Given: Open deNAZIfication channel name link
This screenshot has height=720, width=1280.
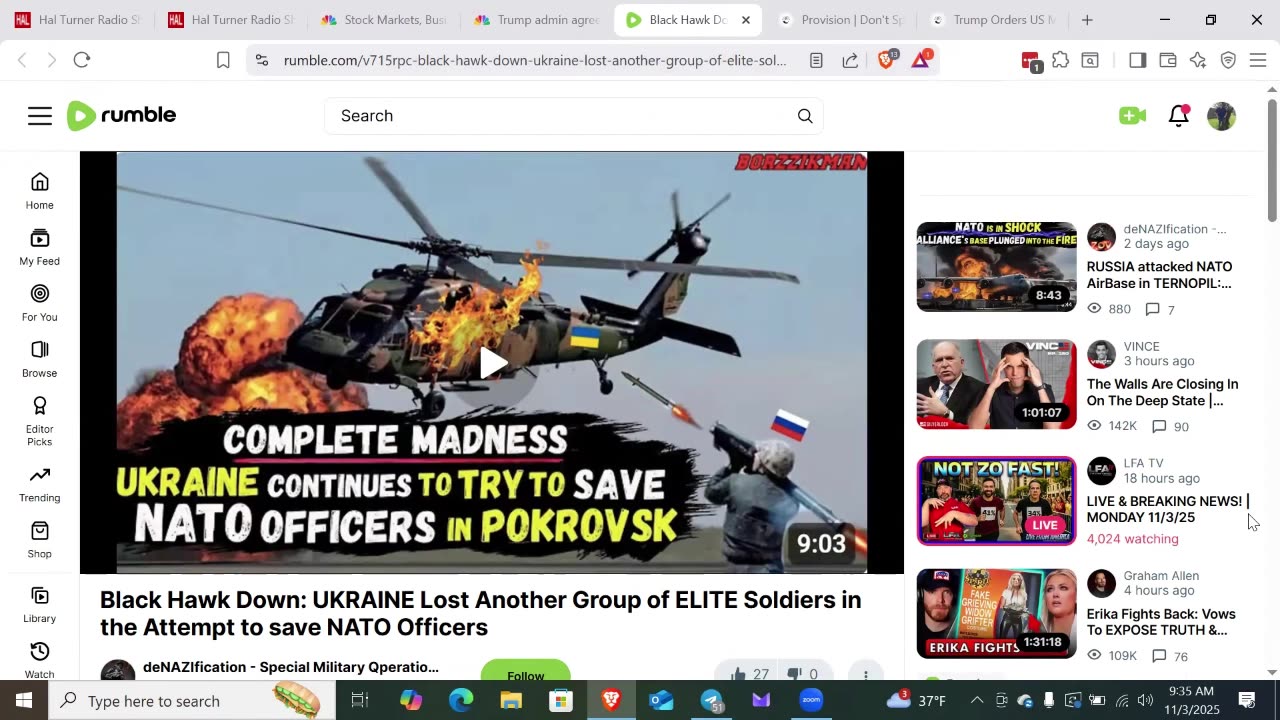Looking at the screenshot, I should coord(290,667).
